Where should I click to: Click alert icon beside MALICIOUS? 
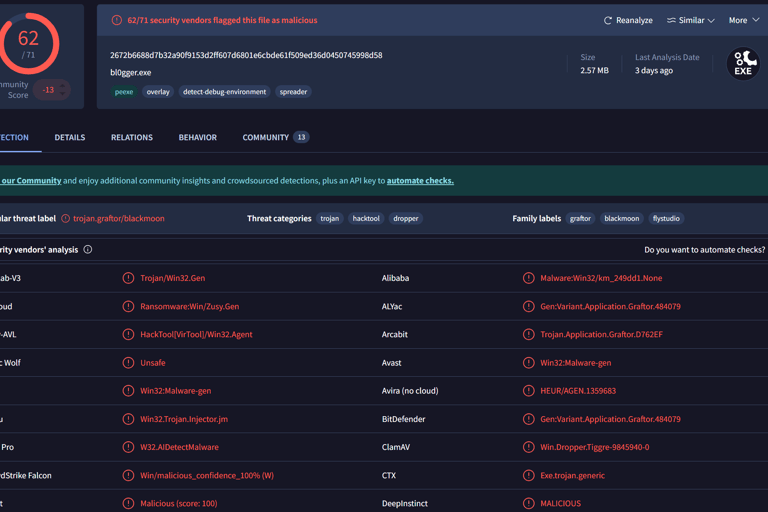click(x=528, y=504)
